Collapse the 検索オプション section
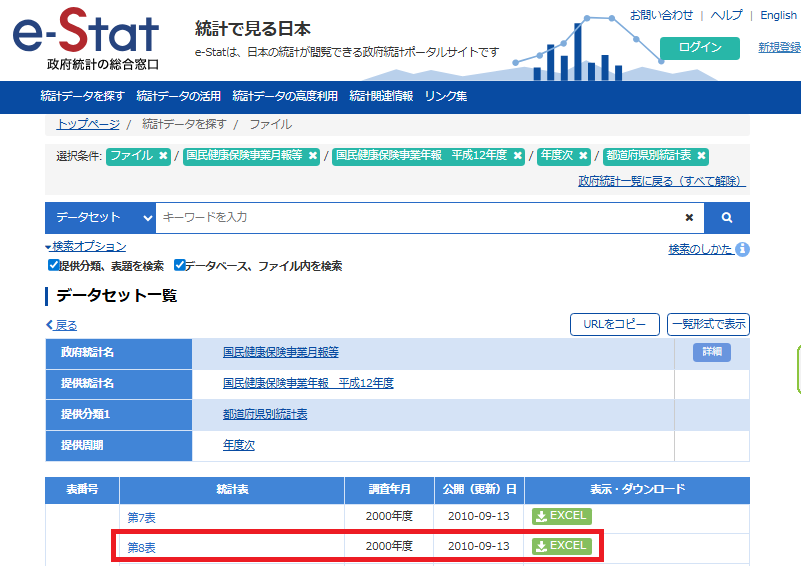This screenshot has height=566, width=801. 86,246
